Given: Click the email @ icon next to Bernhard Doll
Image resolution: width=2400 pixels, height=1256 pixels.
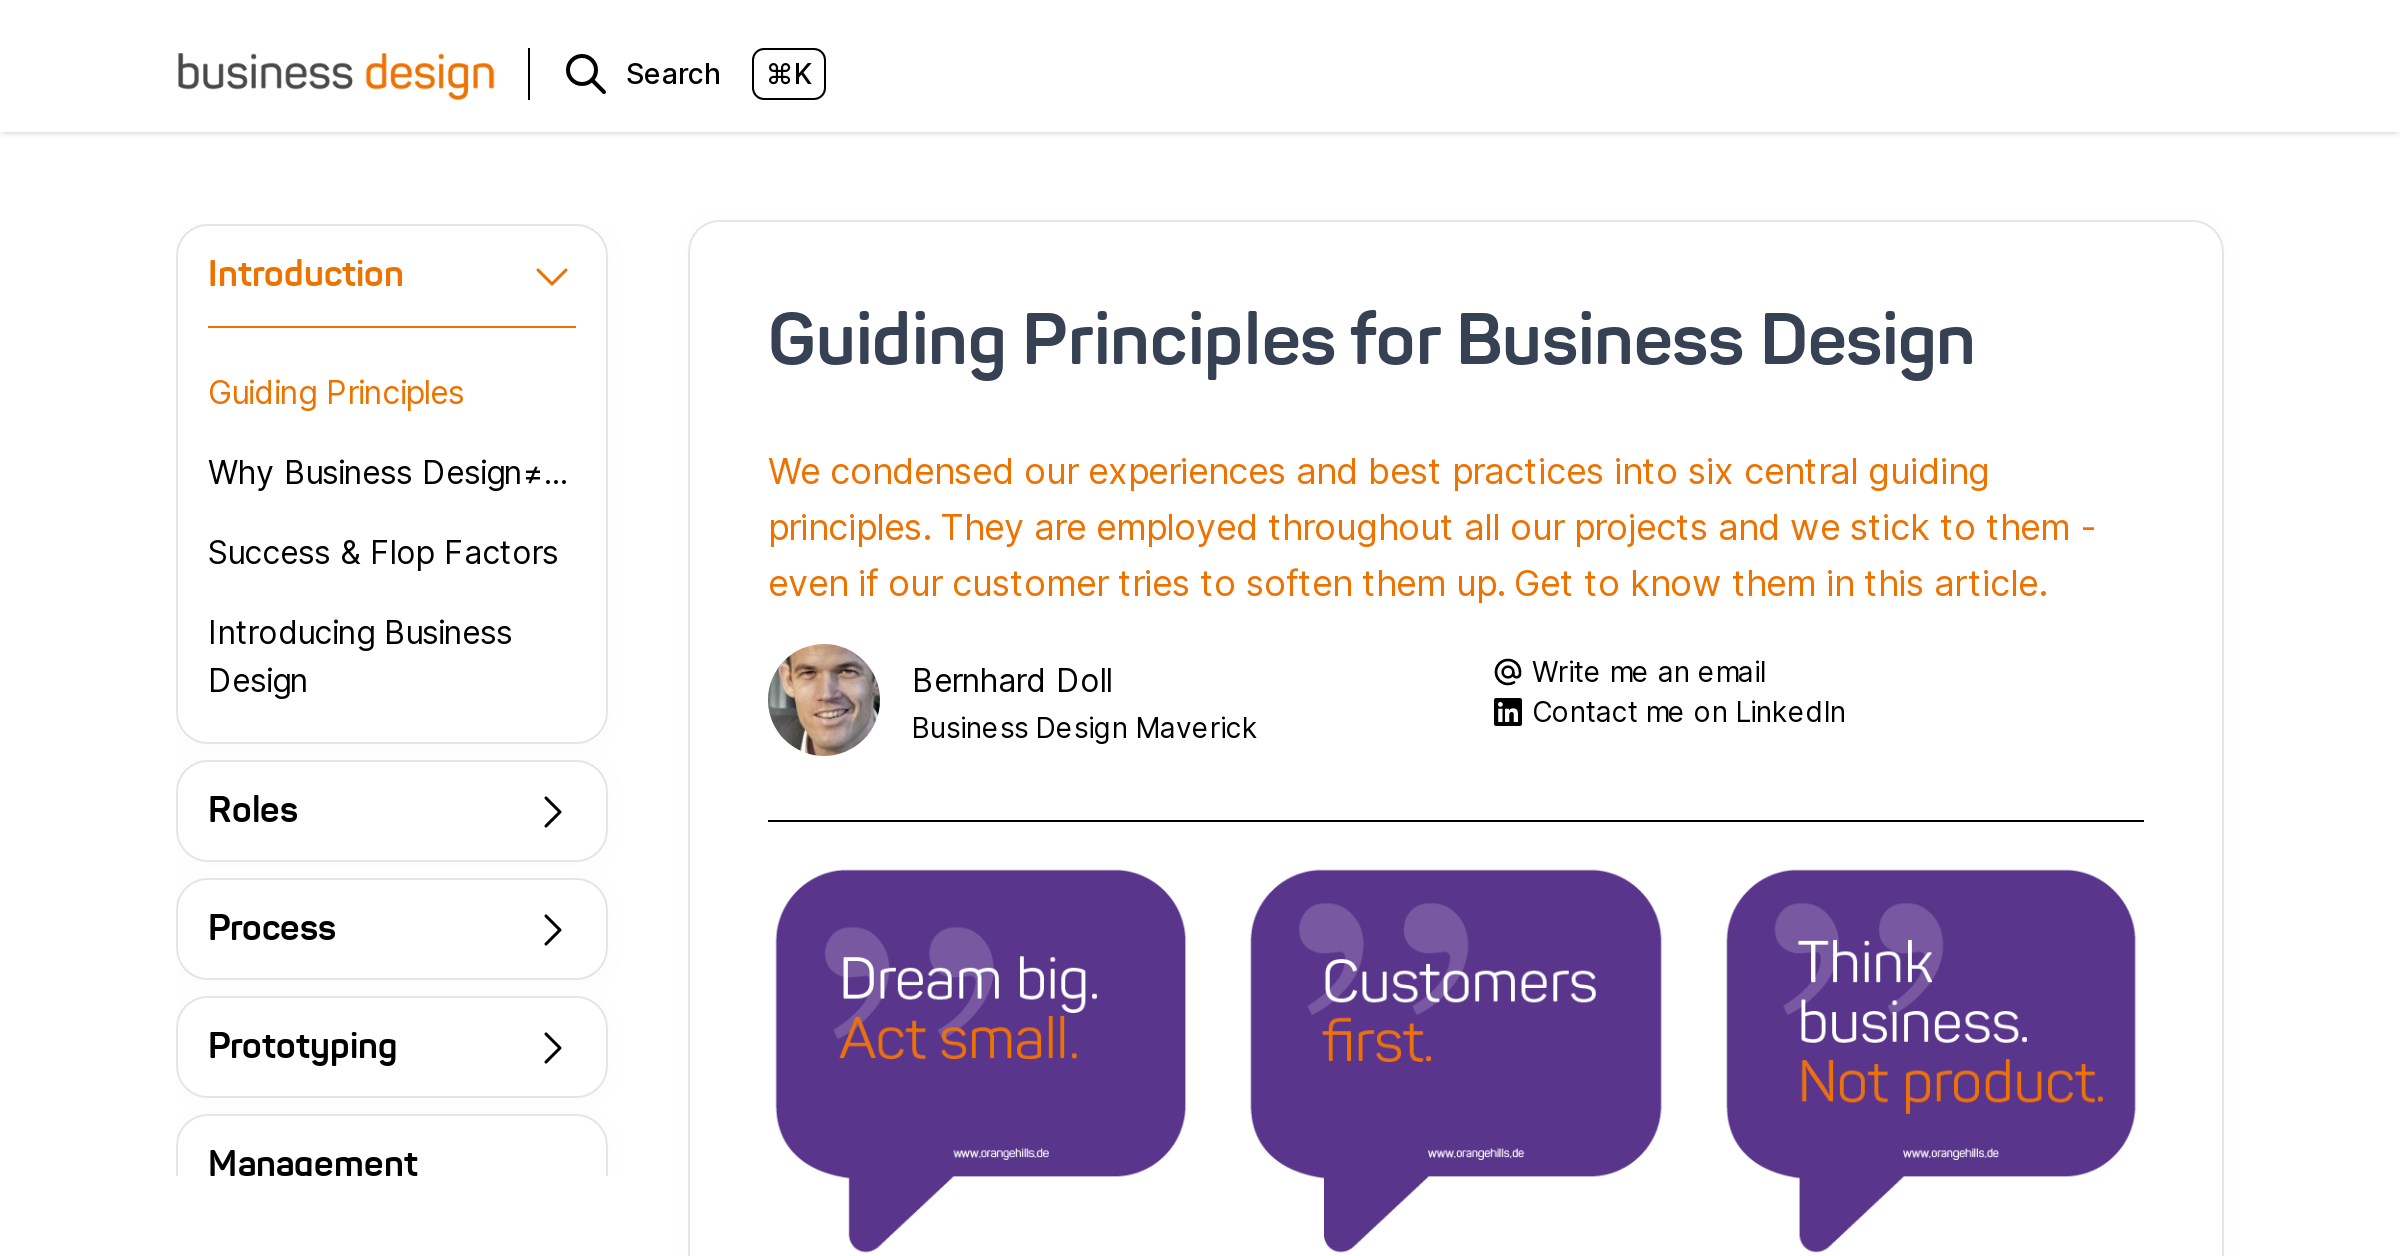Looking at the screenshot, I should (1508, 671).
